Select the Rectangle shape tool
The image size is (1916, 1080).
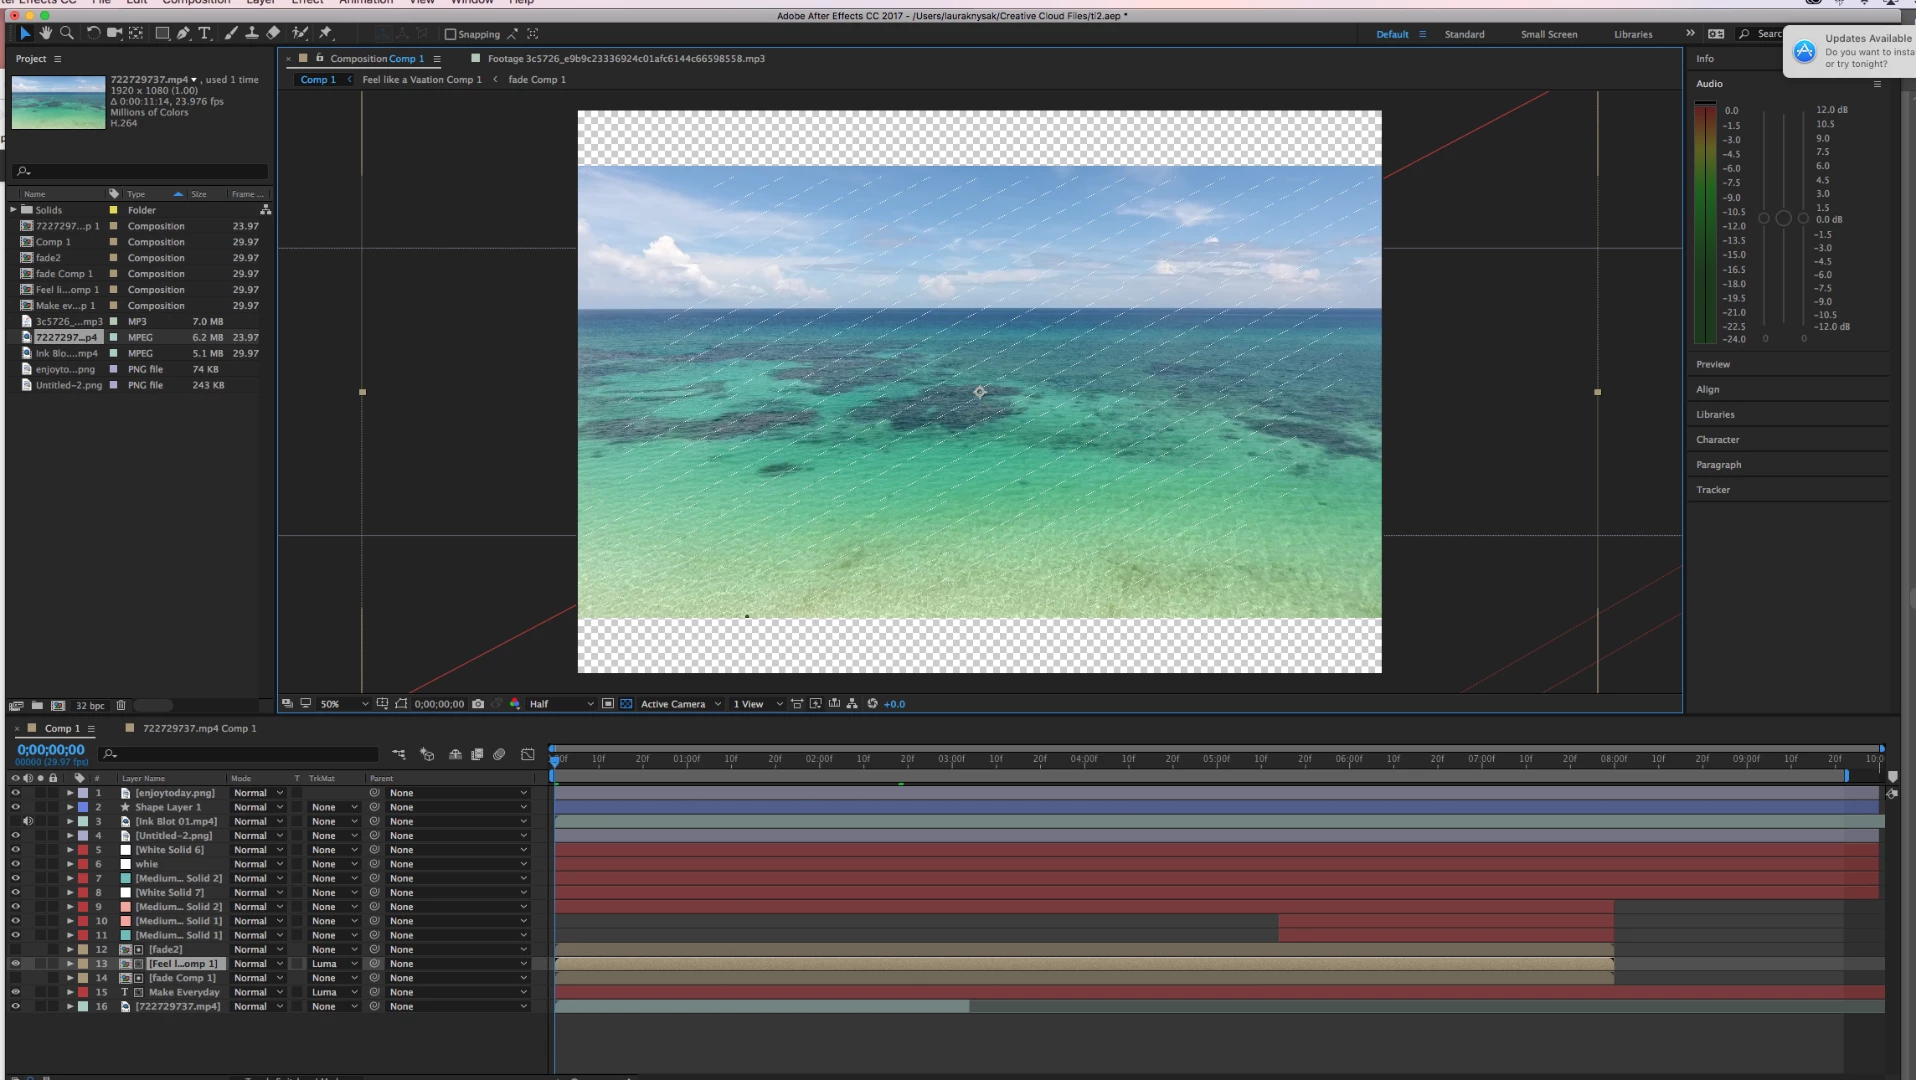[162, 34]
